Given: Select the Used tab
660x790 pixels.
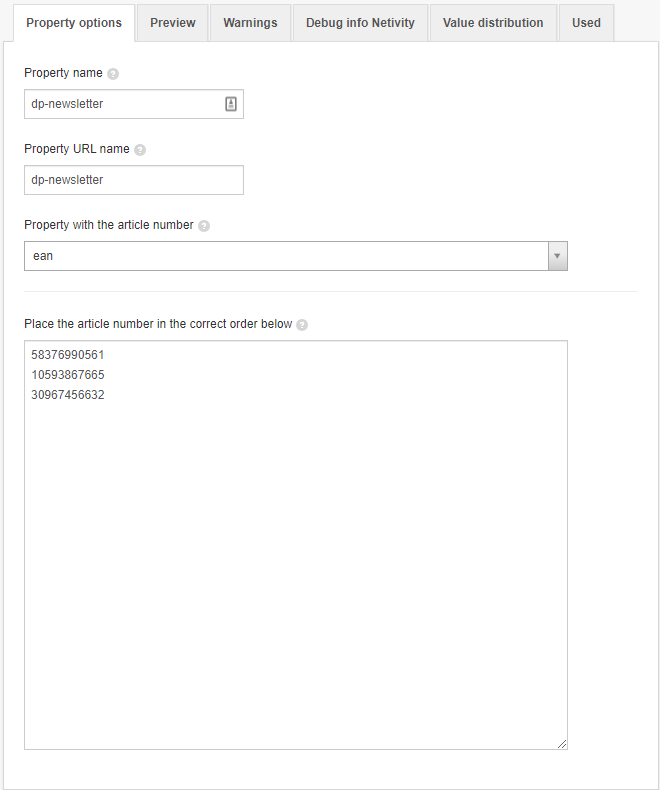Looking at the screenshot, I should (x=586, y=23).
